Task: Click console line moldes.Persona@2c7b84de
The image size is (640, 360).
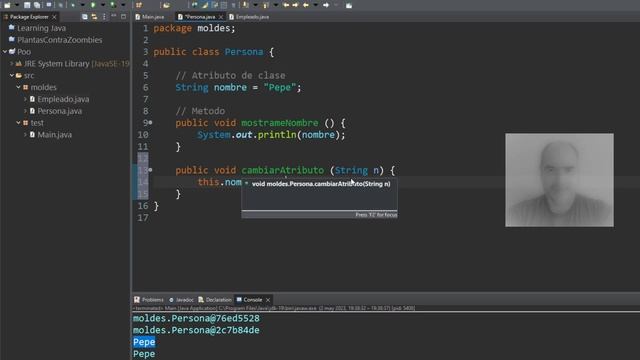Action: tap(196, 330)
